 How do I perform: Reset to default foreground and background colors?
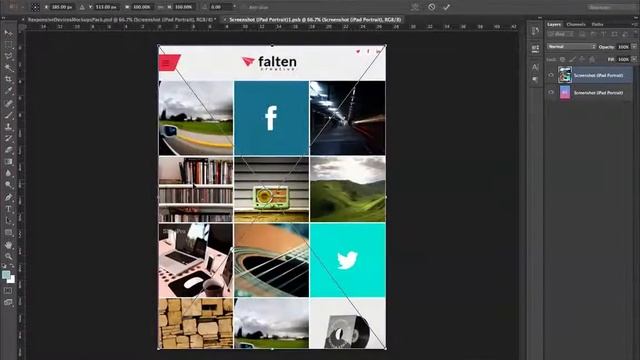(4, 267)
